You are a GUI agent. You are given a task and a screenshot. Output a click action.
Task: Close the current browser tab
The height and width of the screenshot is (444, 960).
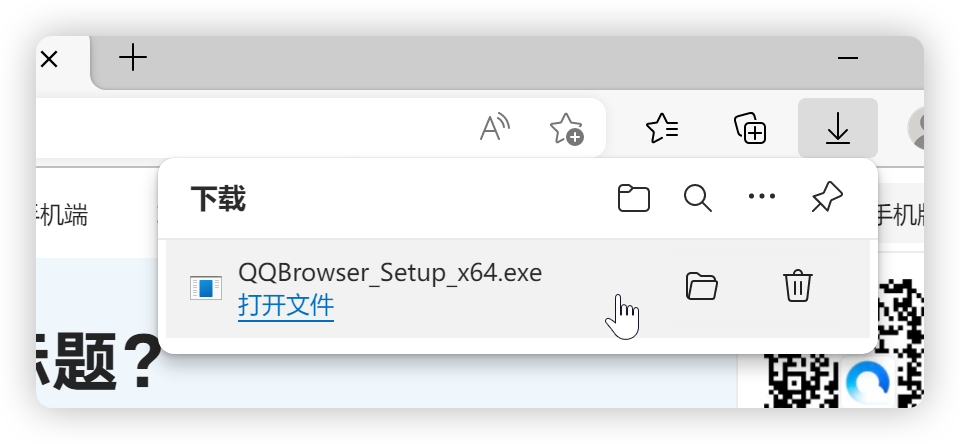coord(49,59)
